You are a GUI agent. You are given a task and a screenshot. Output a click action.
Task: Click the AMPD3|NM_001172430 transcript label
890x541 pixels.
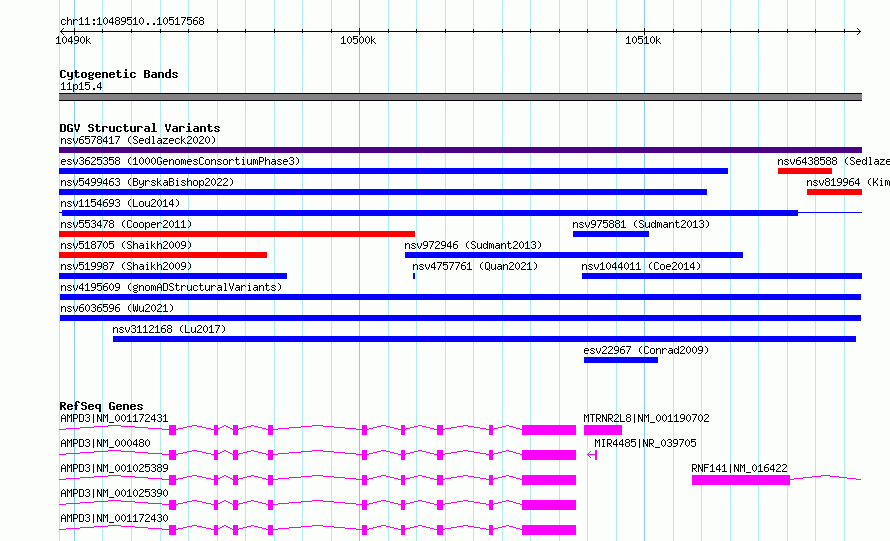(114, 518)
